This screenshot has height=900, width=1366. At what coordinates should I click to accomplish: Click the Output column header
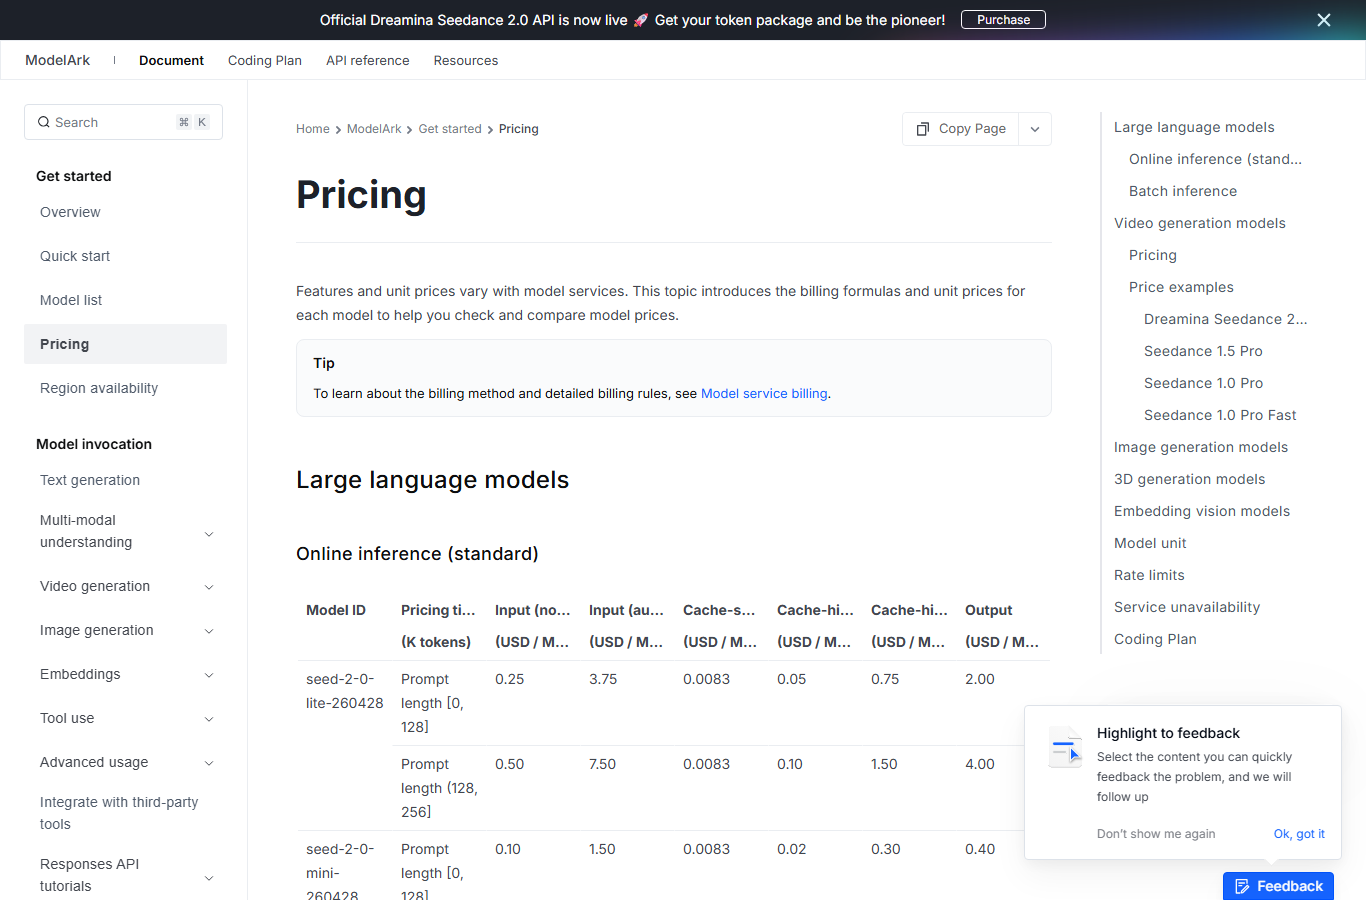click(989, 610)
